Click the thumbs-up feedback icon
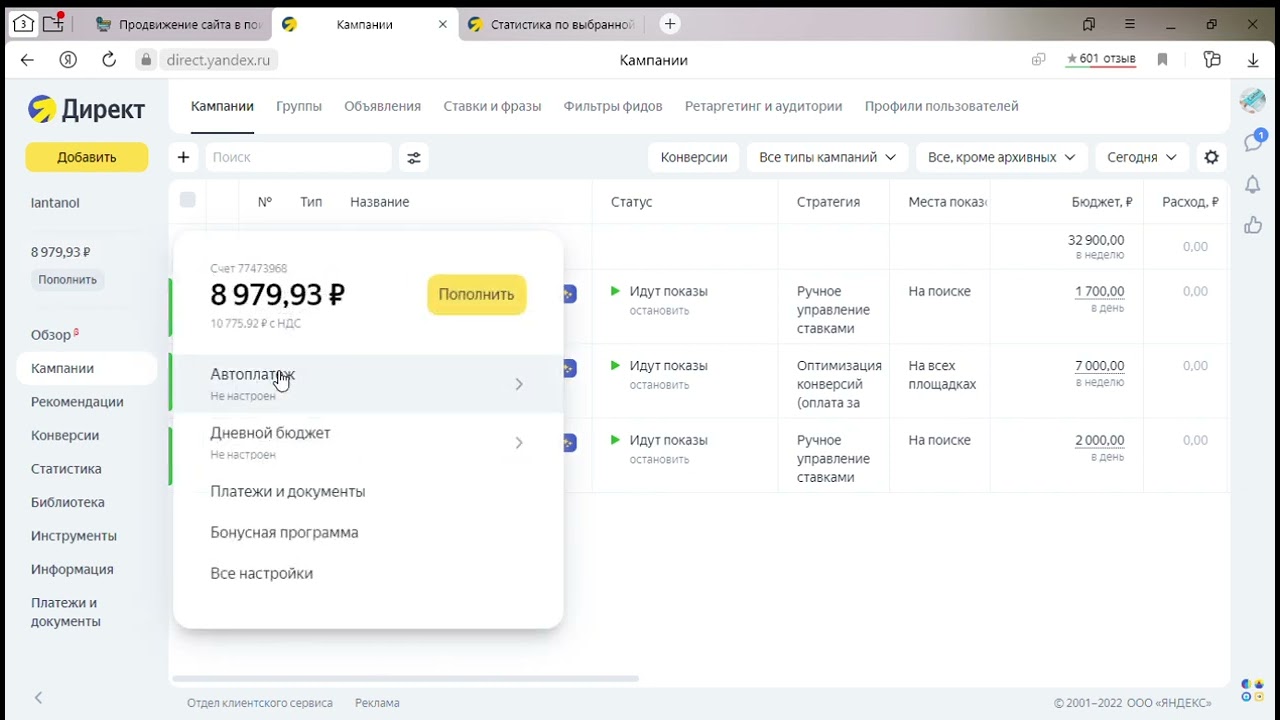The image size is (1280, 720). click(1252, 225)
